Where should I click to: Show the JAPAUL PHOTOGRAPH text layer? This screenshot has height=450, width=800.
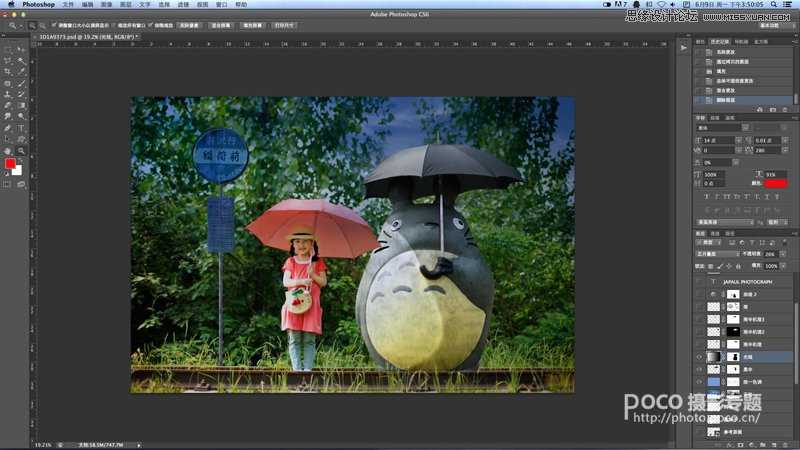[x=699, y=281]
